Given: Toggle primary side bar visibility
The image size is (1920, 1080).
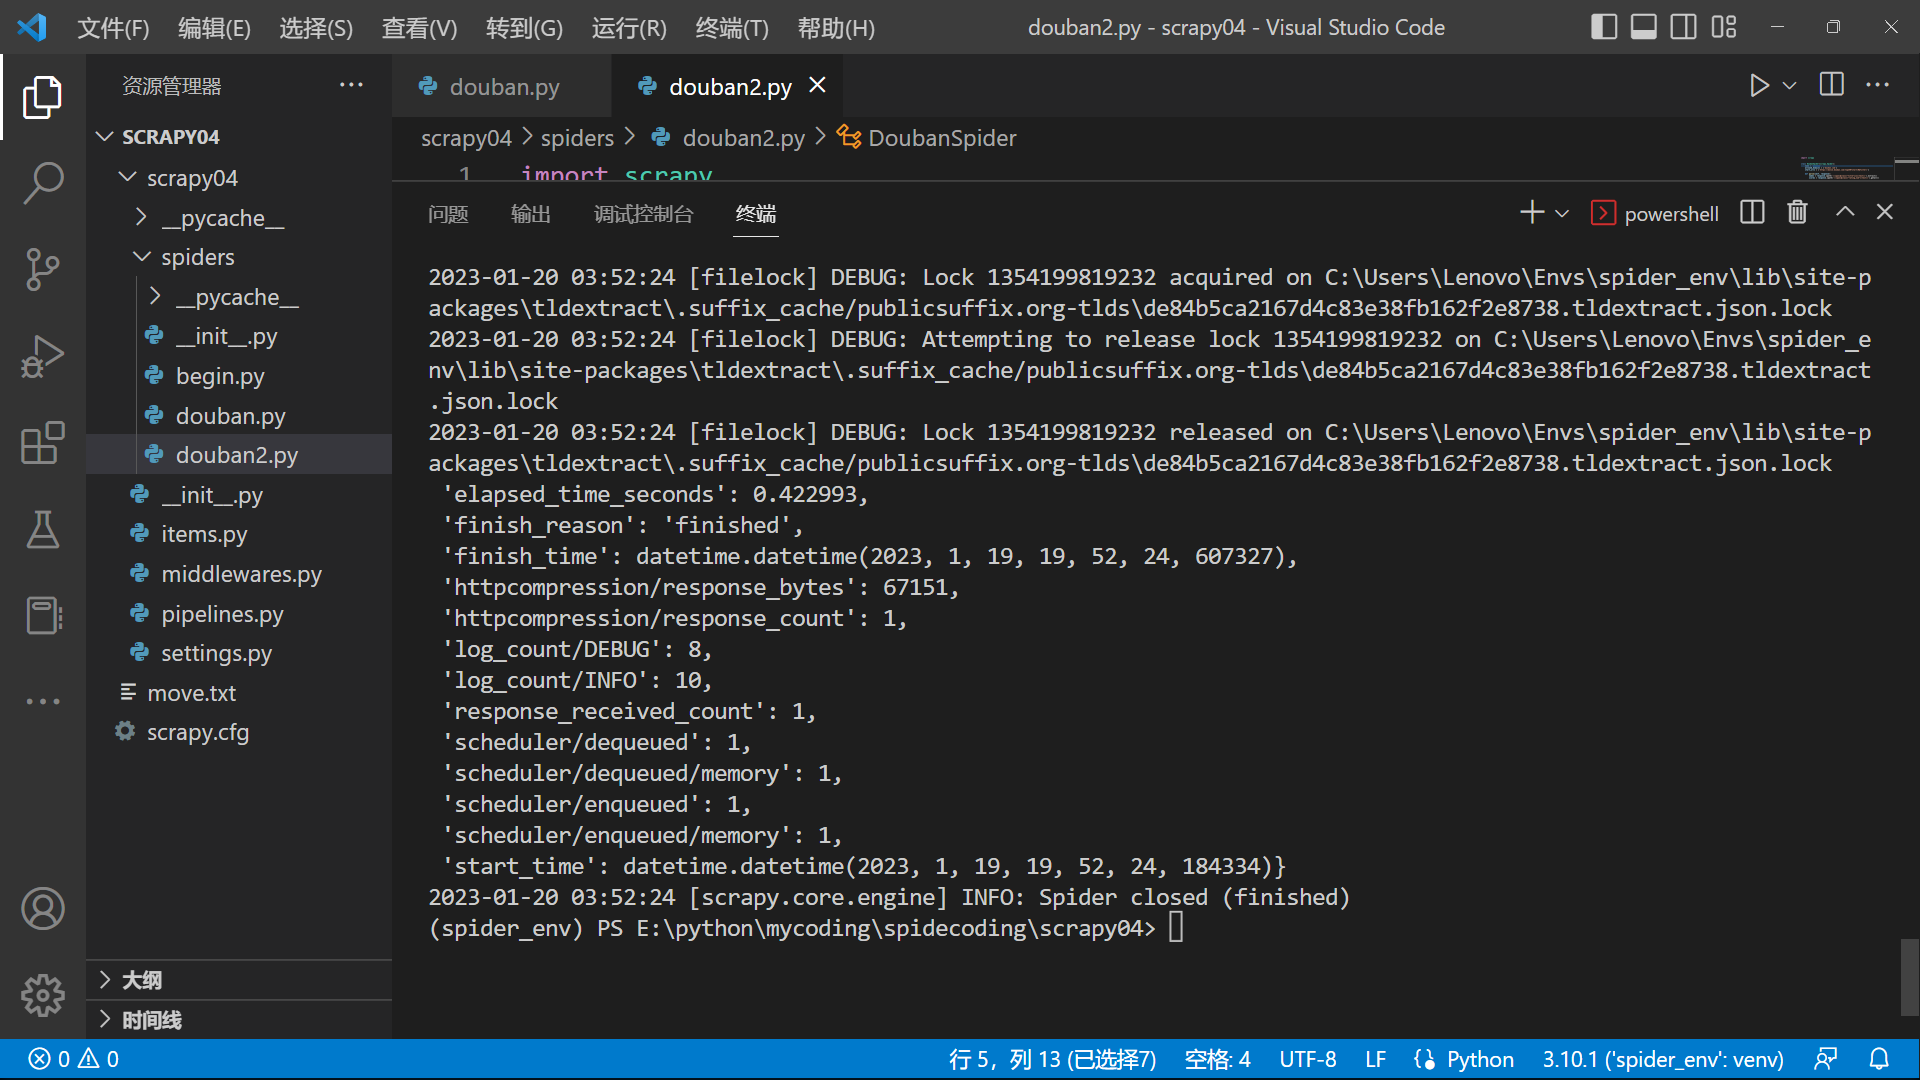Looking at the screenshot, I should click(x=1603, y=27).
